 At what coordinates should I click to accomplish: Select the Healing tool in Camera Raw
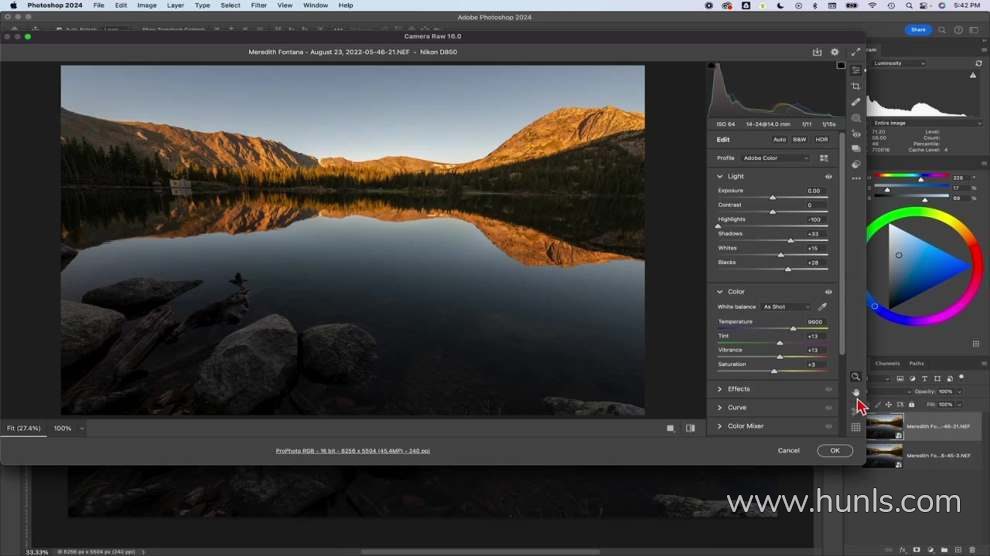[856, 102]
